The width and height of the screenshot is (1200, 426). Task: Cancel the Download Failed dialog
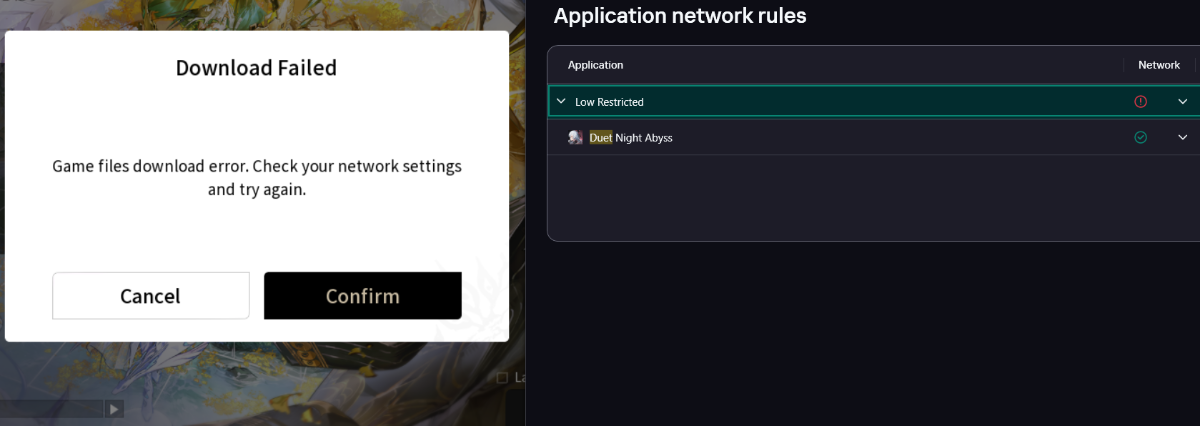(150, 296)
